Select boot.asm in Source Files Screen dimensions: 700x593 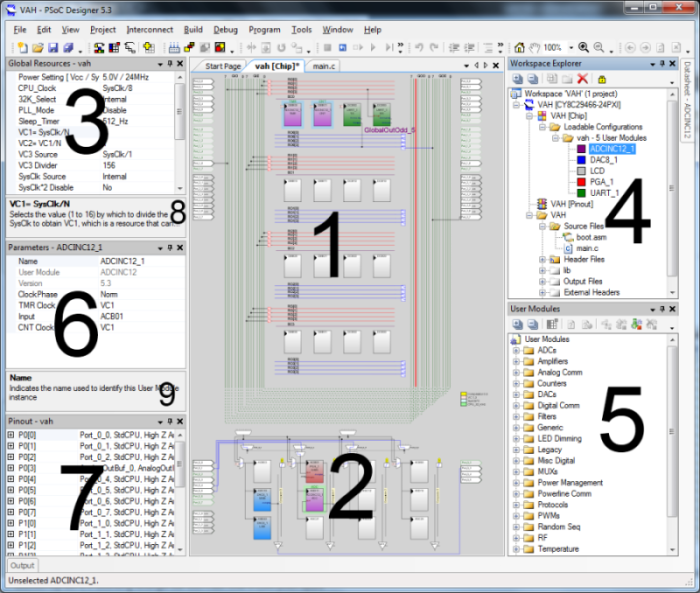591,237
